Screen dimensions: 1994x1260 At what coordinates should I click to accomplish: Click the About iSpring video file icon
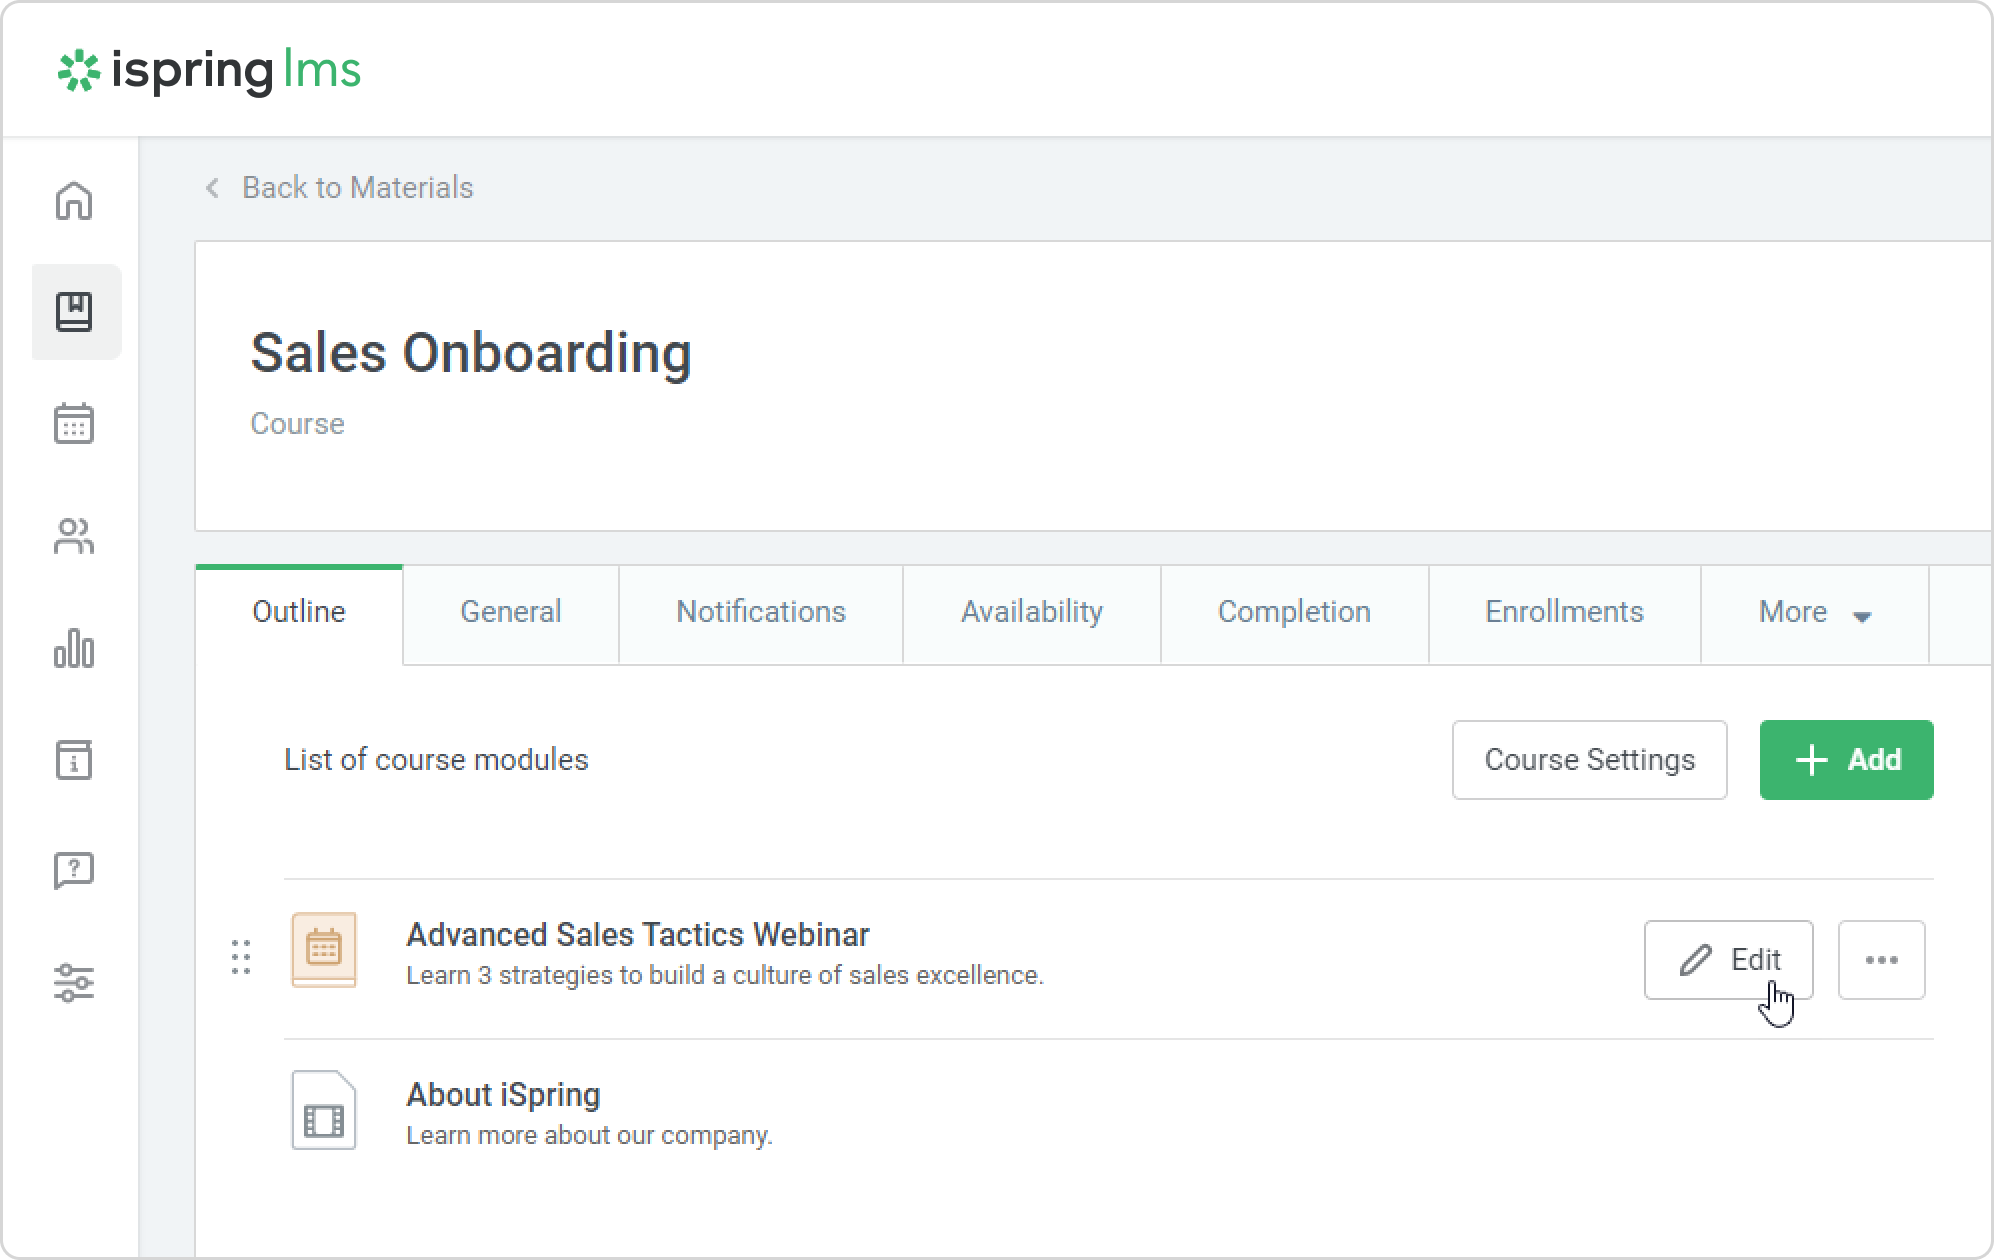coord(323,1110)
